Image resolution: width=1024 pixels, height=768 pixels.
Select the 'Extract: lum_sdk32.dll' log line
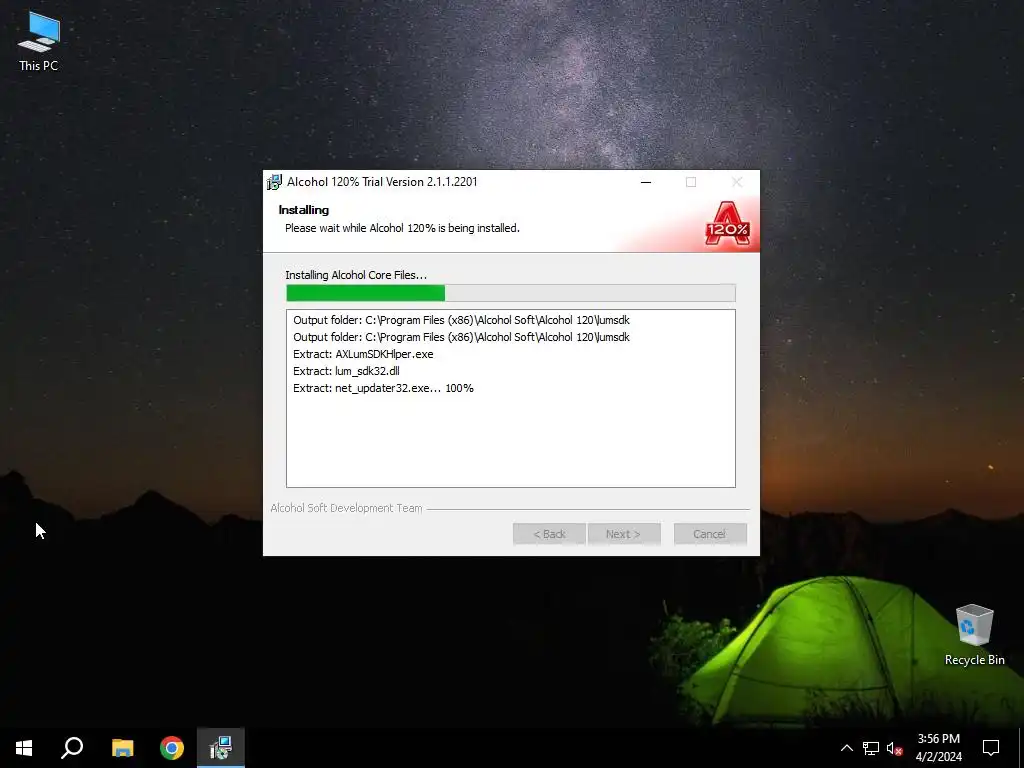pos(346,371)
